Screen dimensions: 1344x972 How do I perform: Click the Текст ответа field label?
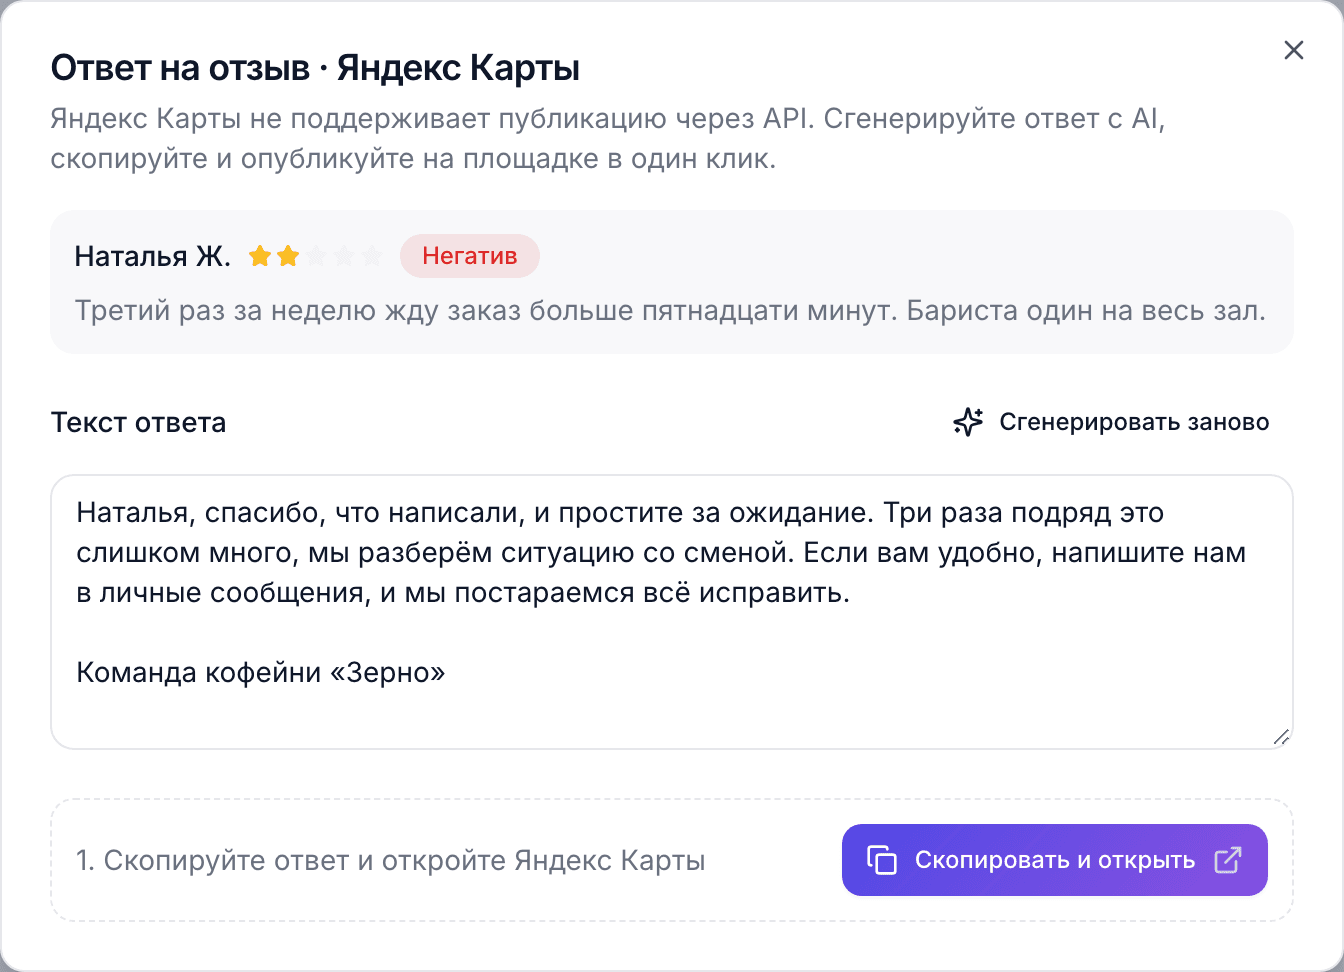(x=138, y=422)
